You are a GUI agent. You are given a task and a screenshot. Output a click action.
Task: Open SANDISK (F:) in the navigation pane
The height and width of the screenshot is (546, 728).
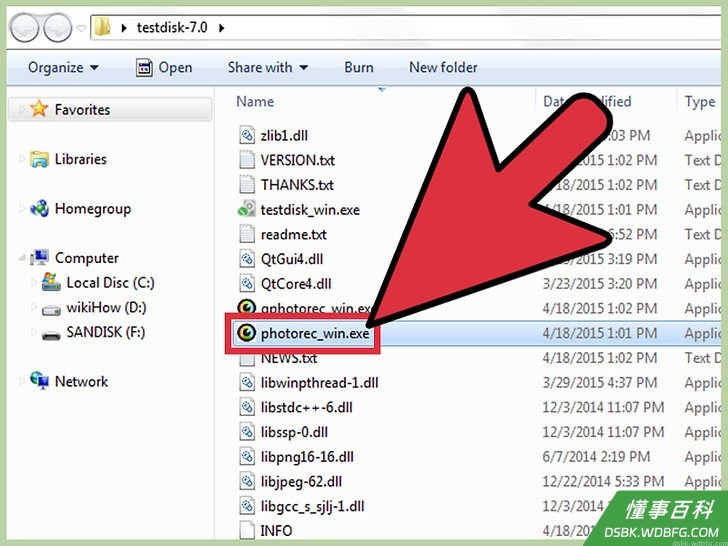point(105,332)
